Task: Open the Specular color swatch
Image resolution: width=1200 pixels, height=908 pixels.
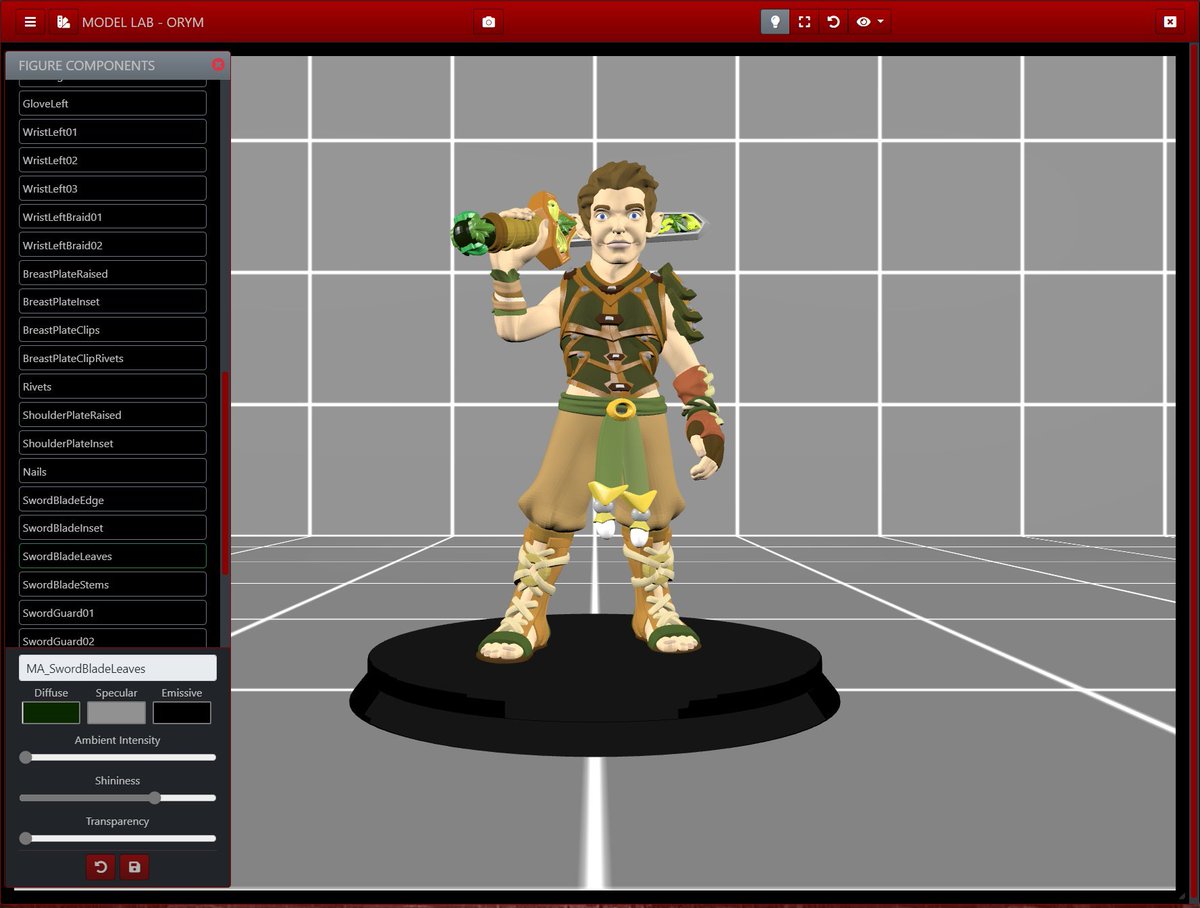Action: [x=116, y=713]
